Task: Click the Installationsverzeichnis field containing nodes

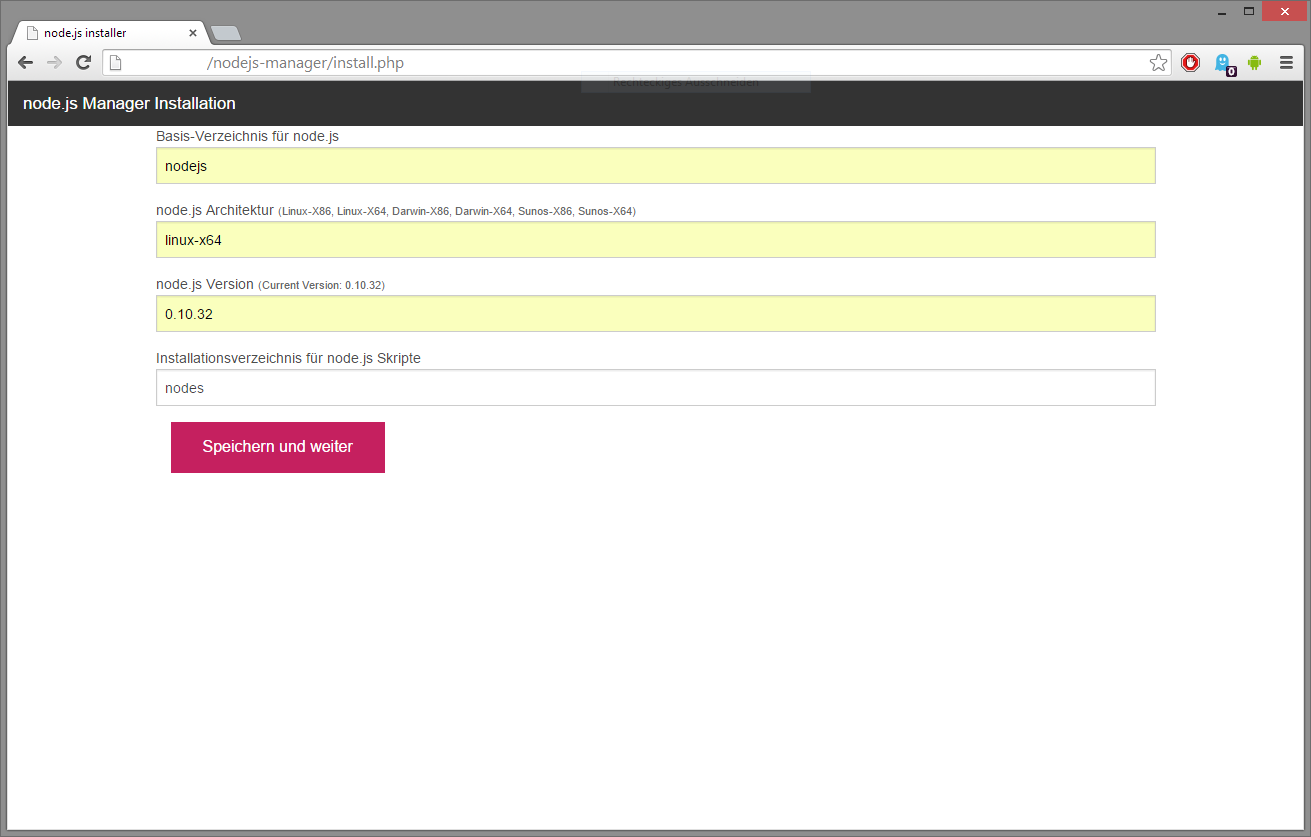Action: [x=656, y=388]
